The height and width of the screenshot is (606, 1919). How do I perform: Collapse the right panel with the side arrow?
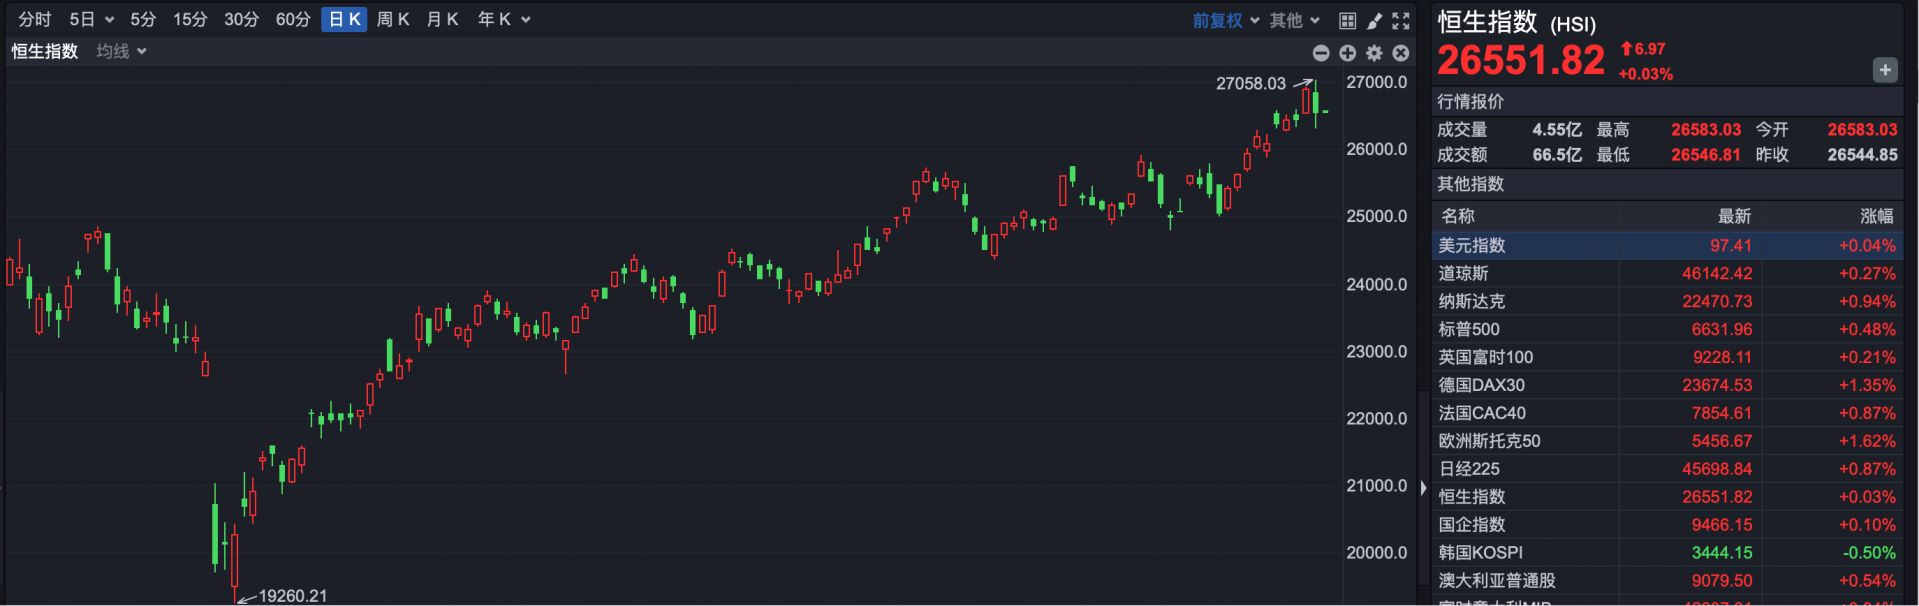click(x=1423, y=488)
